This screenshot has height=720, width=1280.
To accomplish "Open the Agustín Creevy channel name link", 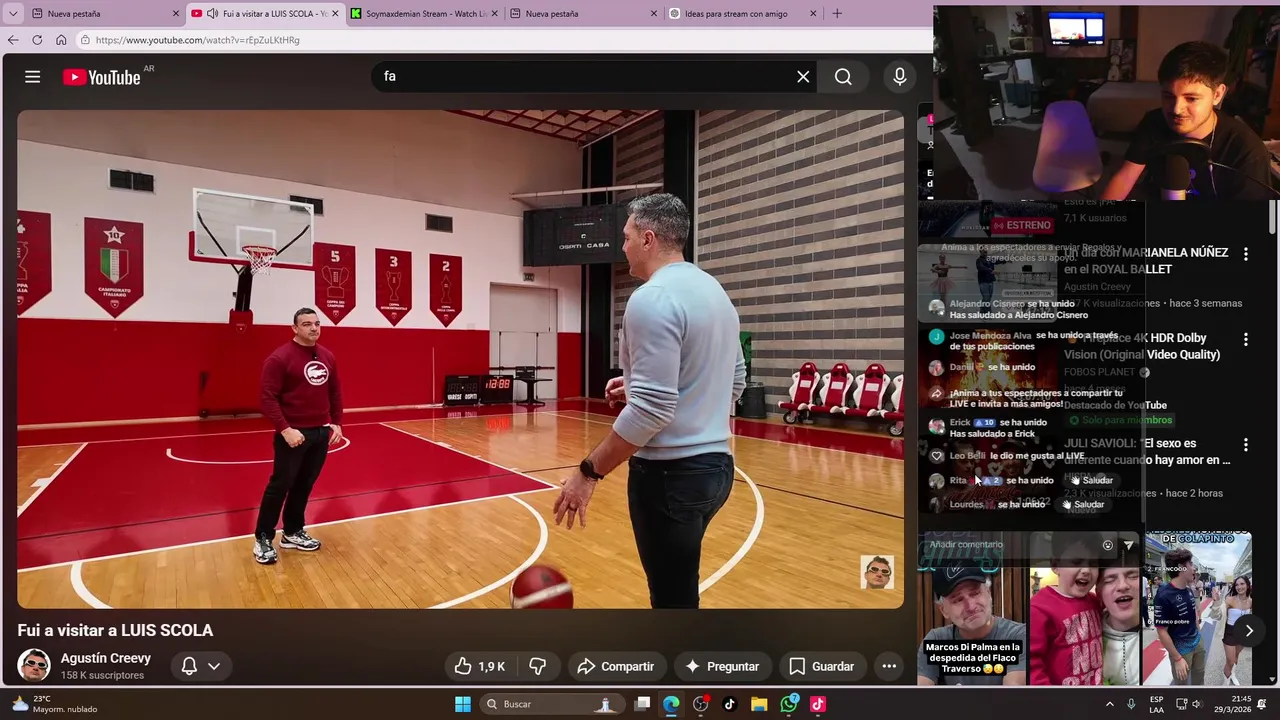I will click(106, 658).
